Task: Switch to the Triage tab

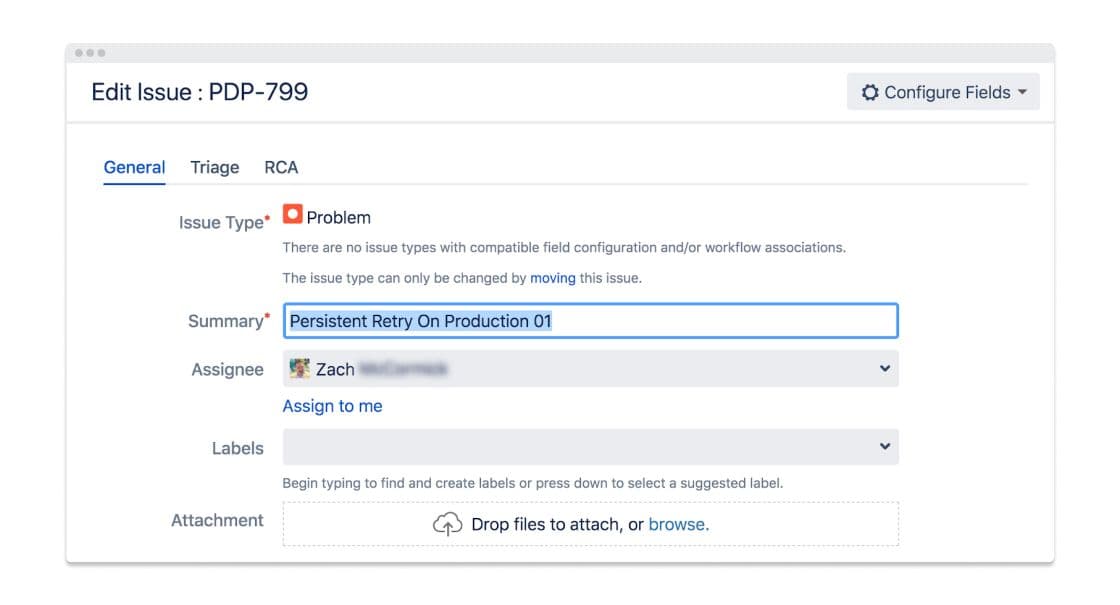Action: coord(215,167)
